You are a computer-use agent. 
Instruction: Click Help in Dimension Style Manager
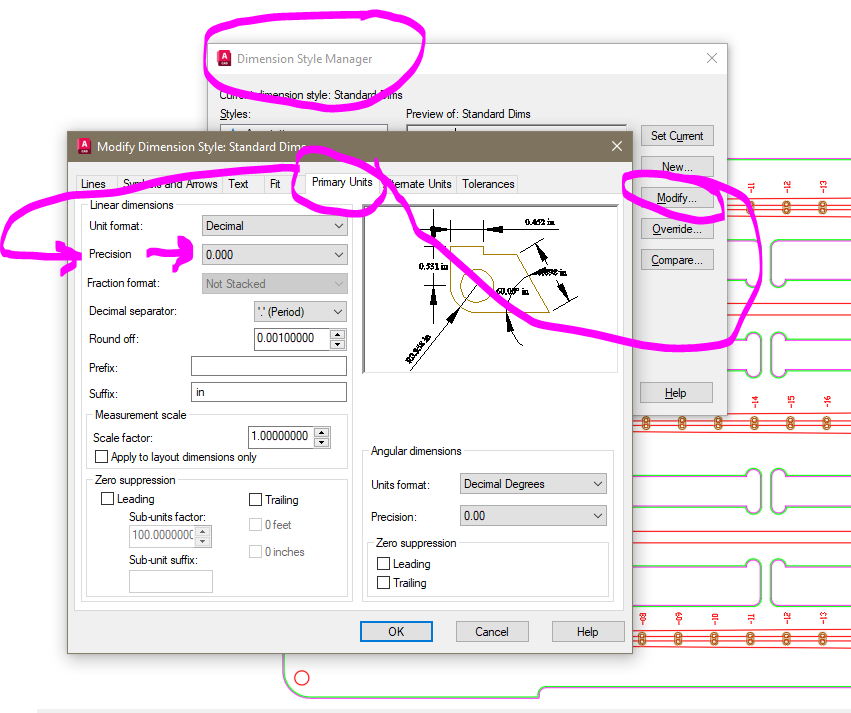[676, 393]
